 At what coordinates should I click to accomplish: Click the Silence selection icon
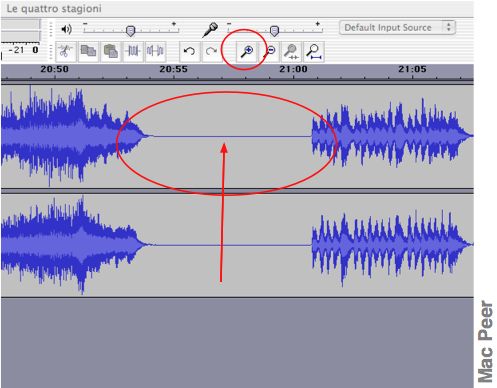(x=155, y=51)
